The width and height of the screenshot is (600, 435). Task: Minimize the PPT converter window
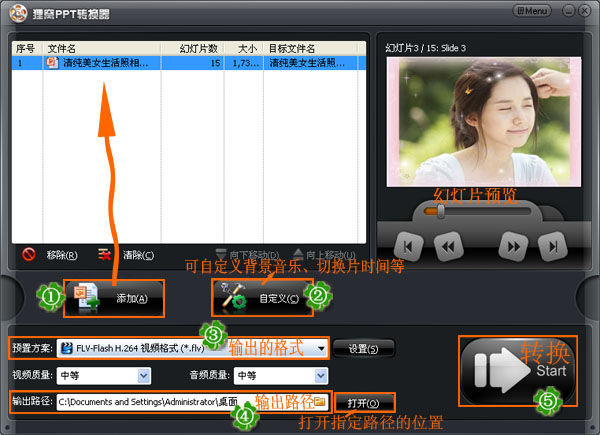569,11
